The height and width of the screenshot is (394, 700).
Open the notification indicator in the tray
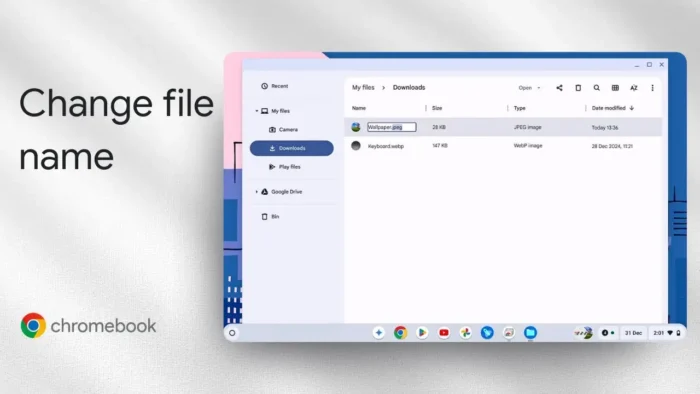(x=608, y=333)
